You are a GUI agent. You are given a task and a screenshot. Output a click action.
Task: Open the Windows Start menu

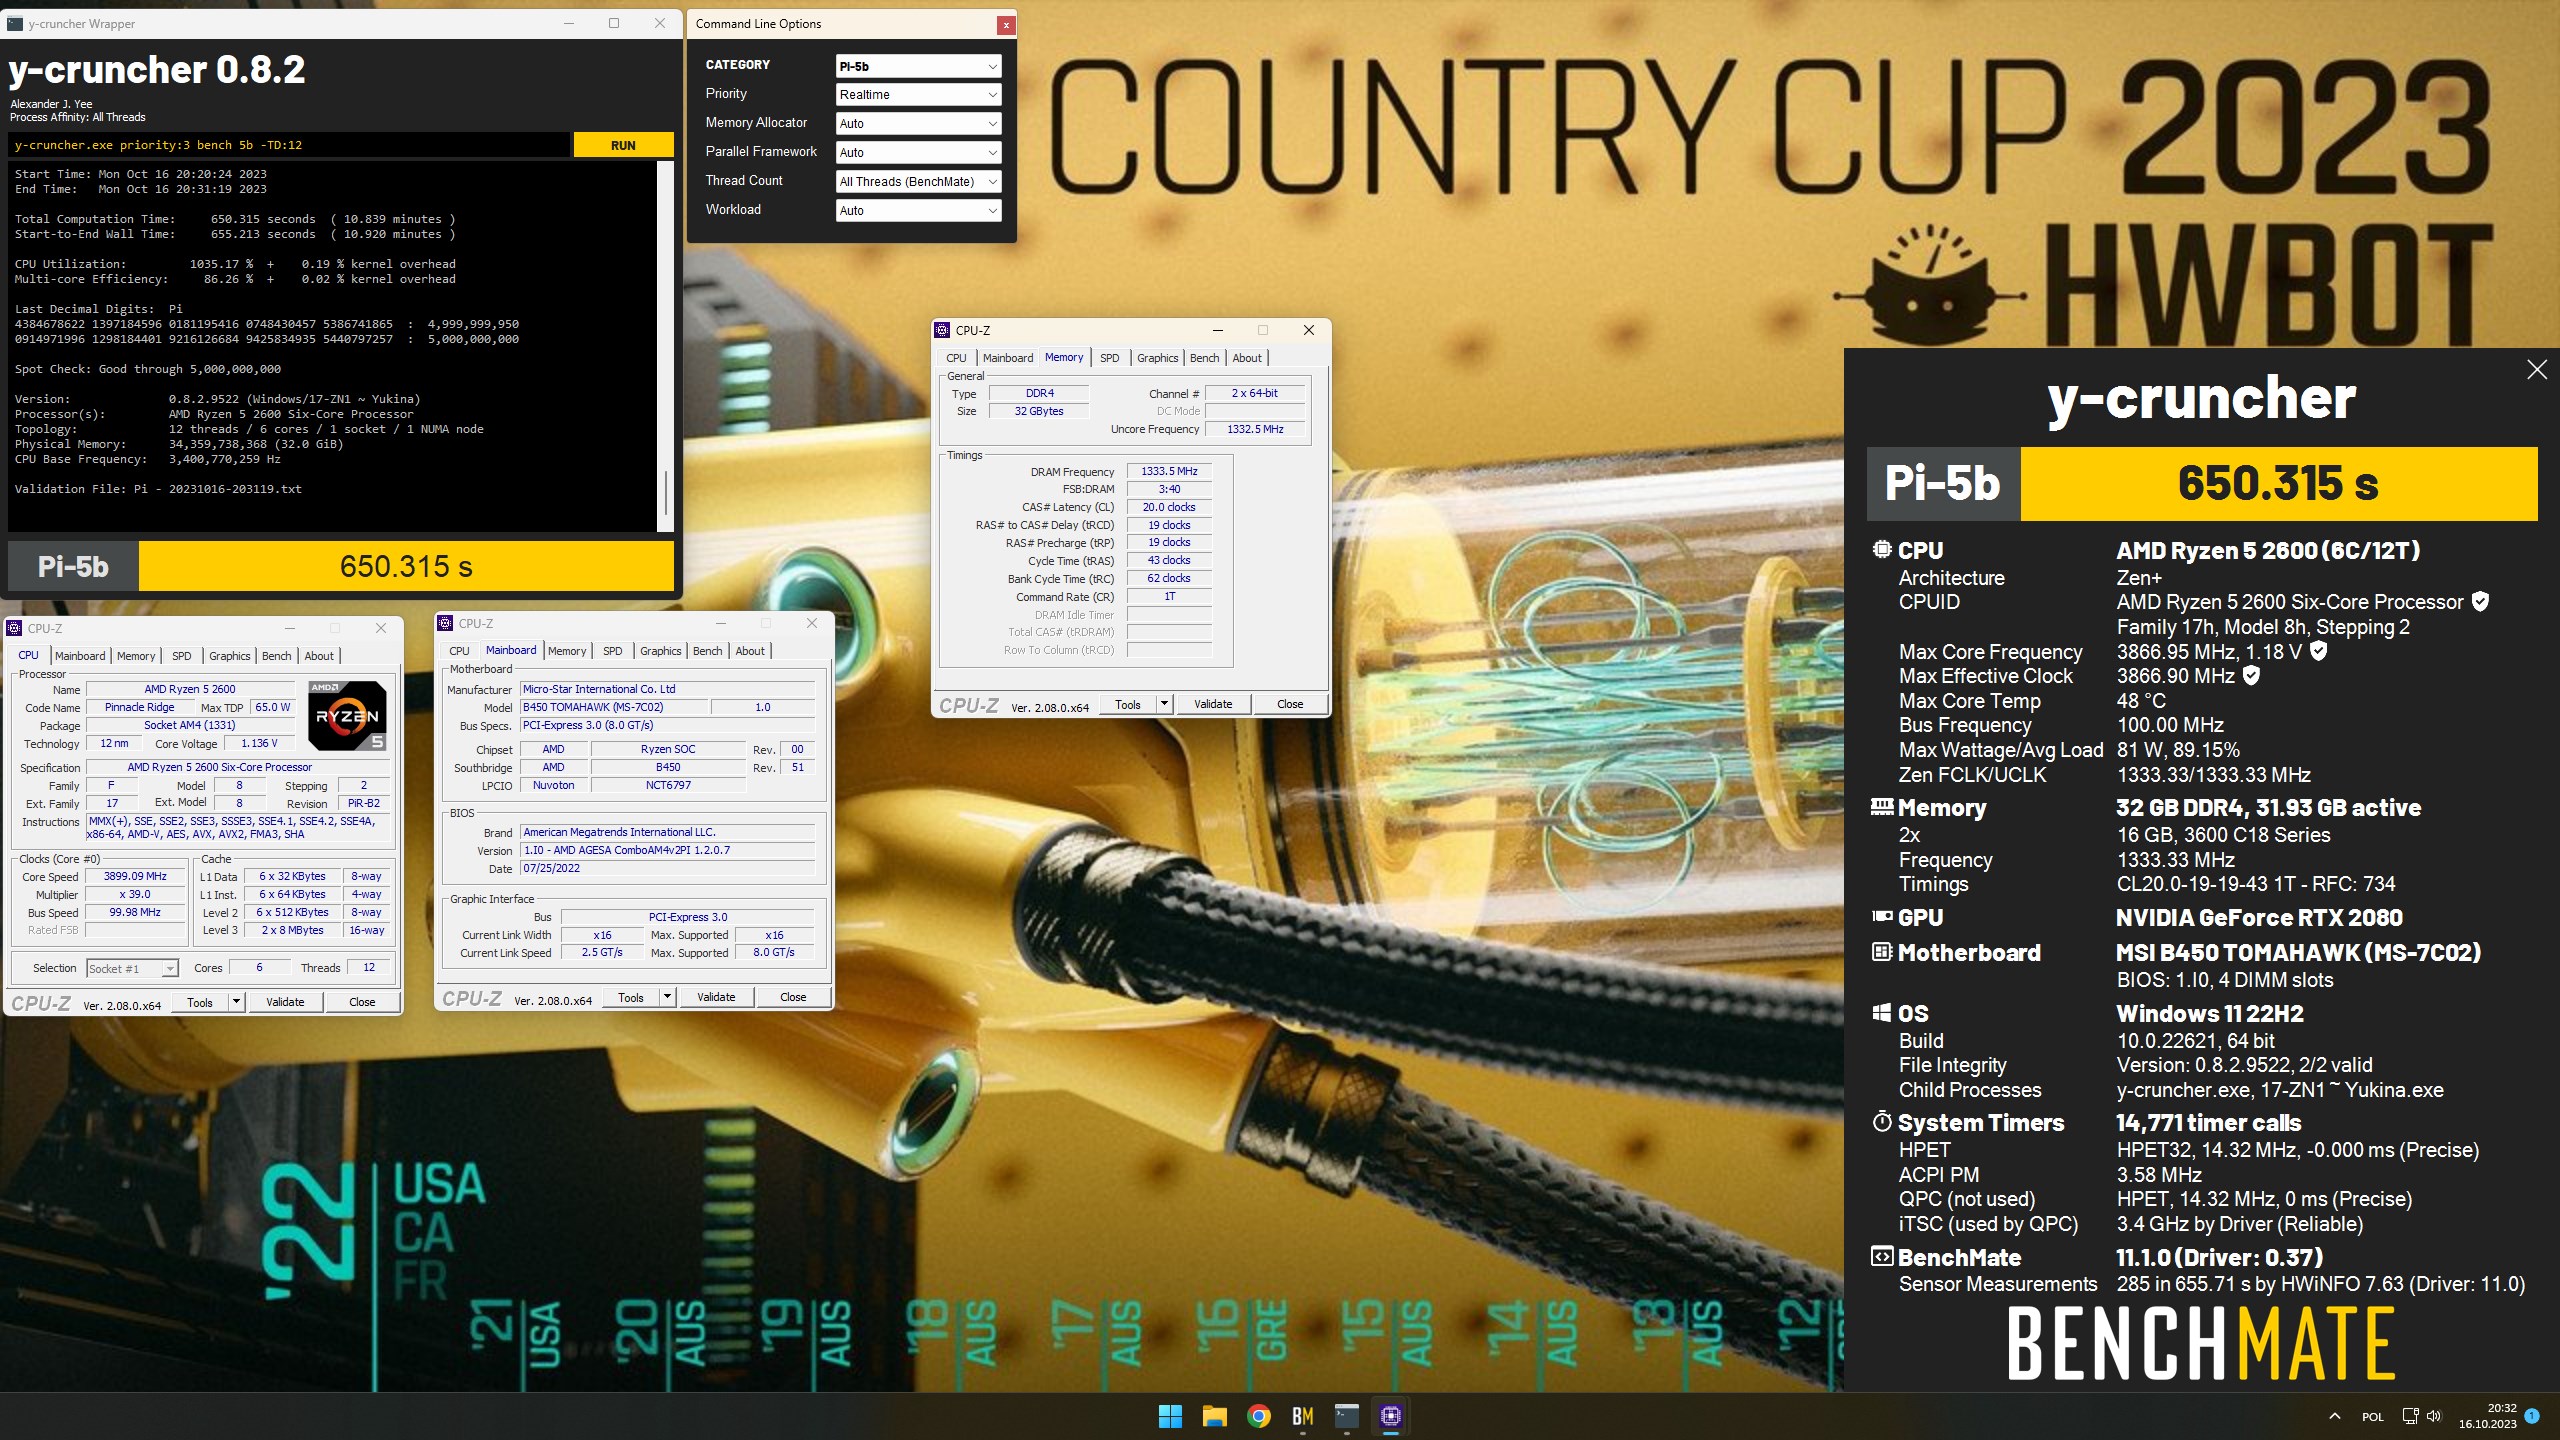pyautogui.click(x=1170, y=1416)
